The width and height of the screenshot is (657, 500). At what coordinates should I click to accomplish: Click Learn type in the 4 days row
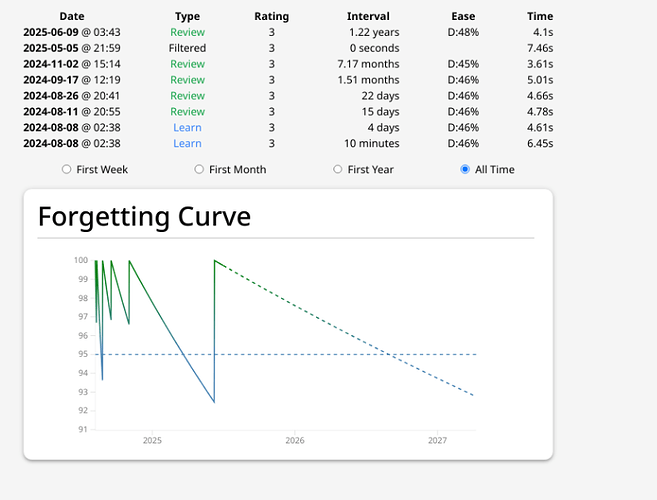187,128
